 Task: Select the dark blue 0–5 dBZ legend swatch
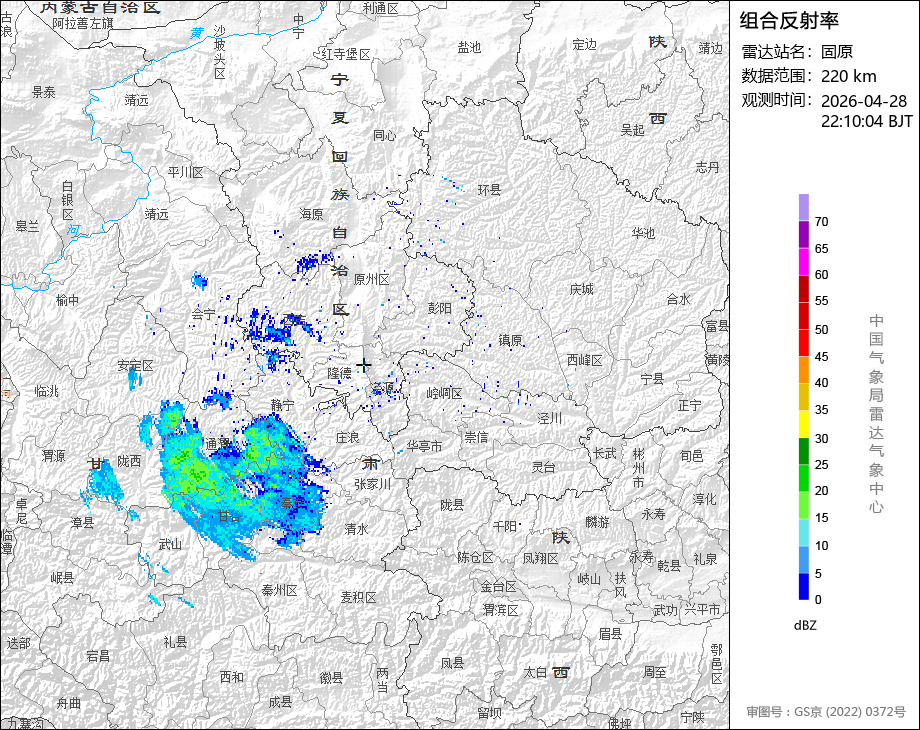point(804,586)
